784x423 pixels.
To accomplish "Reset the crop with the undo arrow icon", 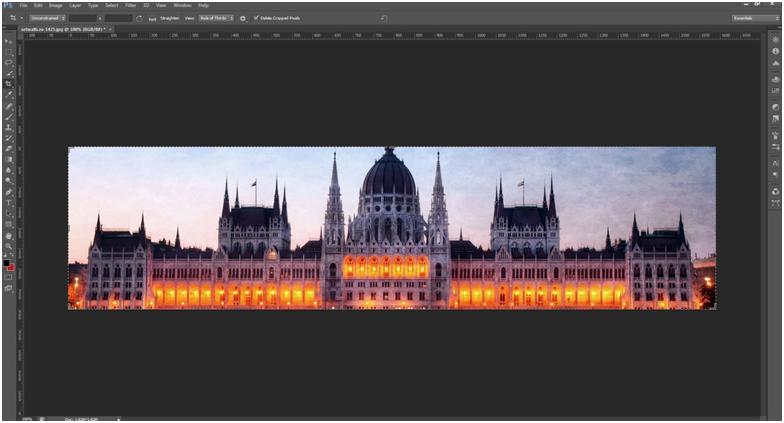I will click(384, 18).
